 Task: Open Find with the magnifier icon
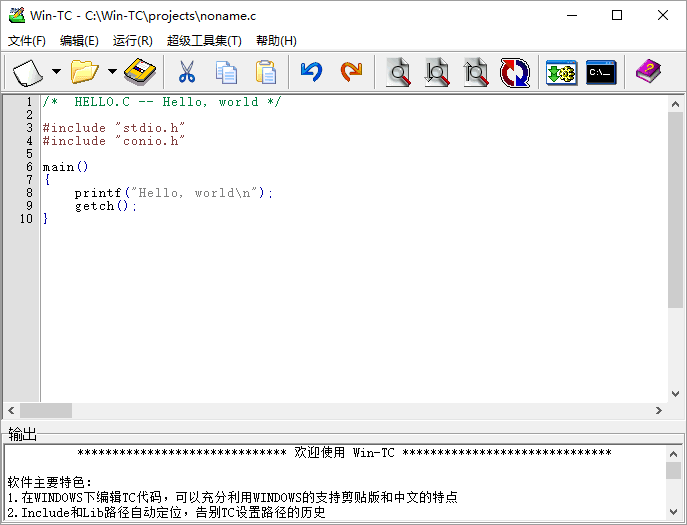pos(398,72)
